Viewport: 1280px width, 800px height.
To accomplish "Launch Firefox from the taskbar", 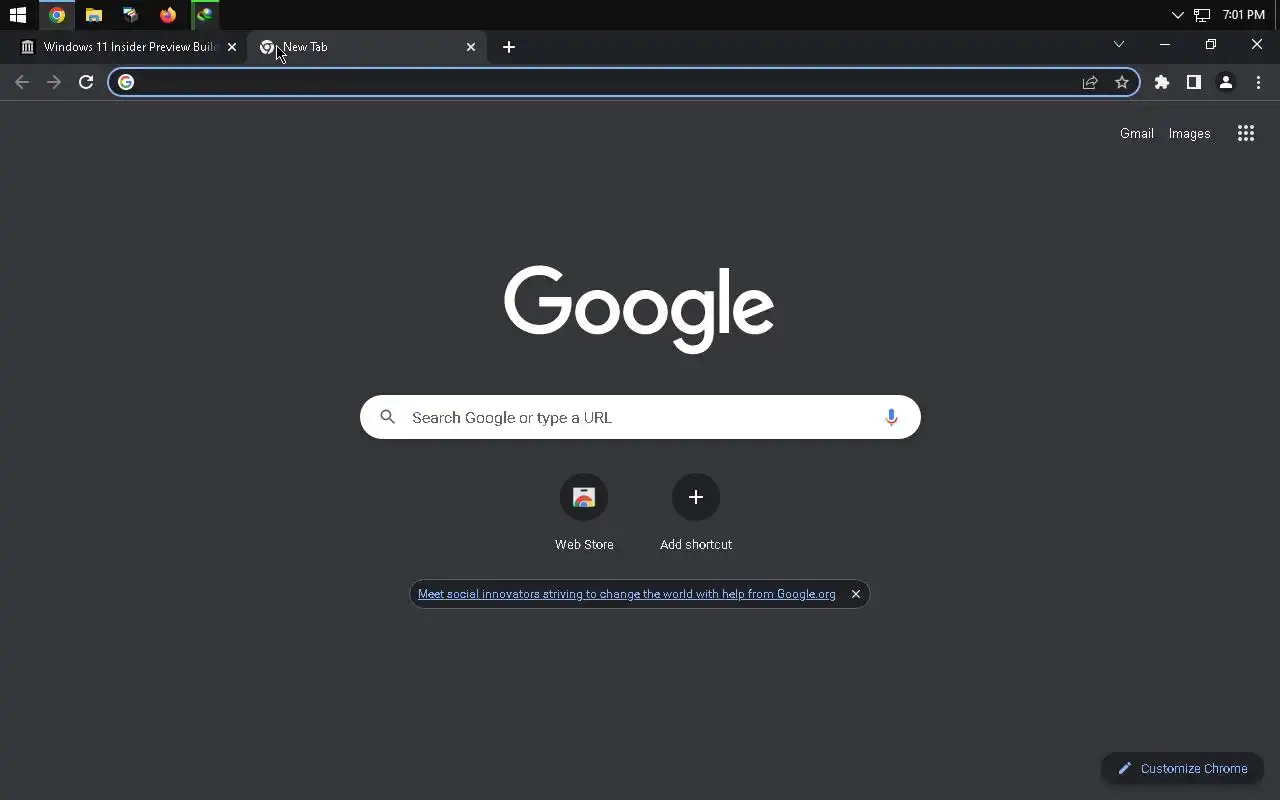I will tap(168, 15).
